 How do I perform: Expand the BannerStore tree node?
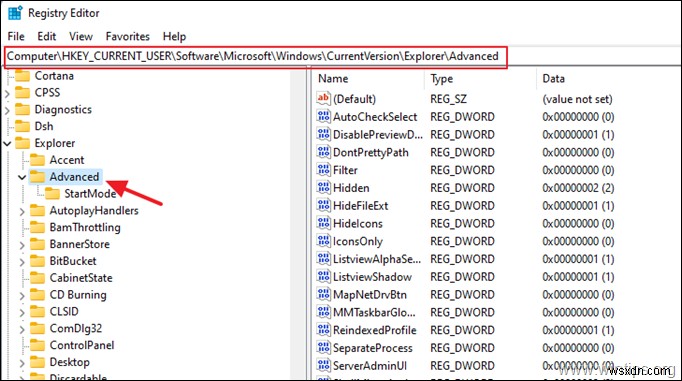point(22,245)
